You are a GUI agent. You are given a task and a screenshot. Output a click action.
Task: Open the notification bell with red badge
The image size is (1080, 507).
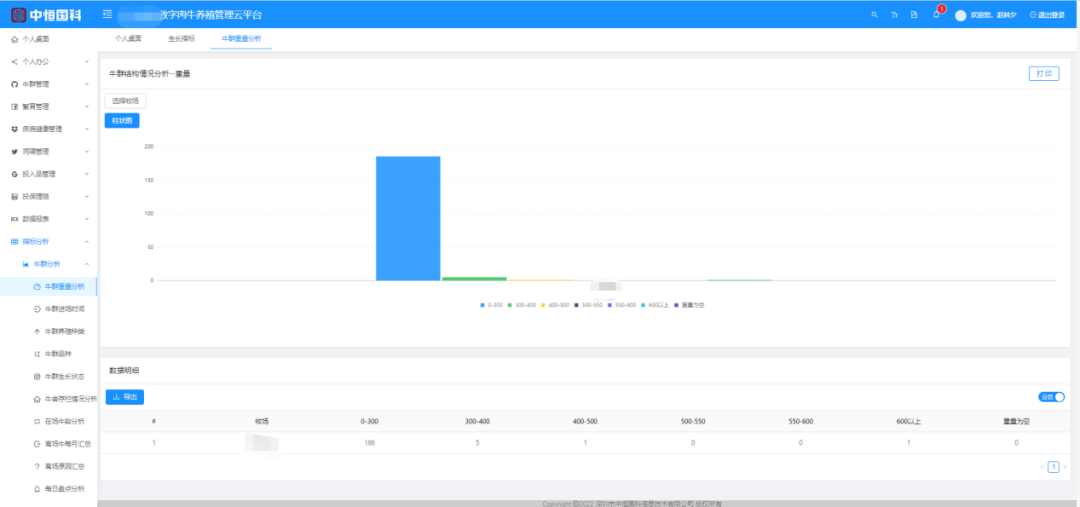tap(935, 14)
